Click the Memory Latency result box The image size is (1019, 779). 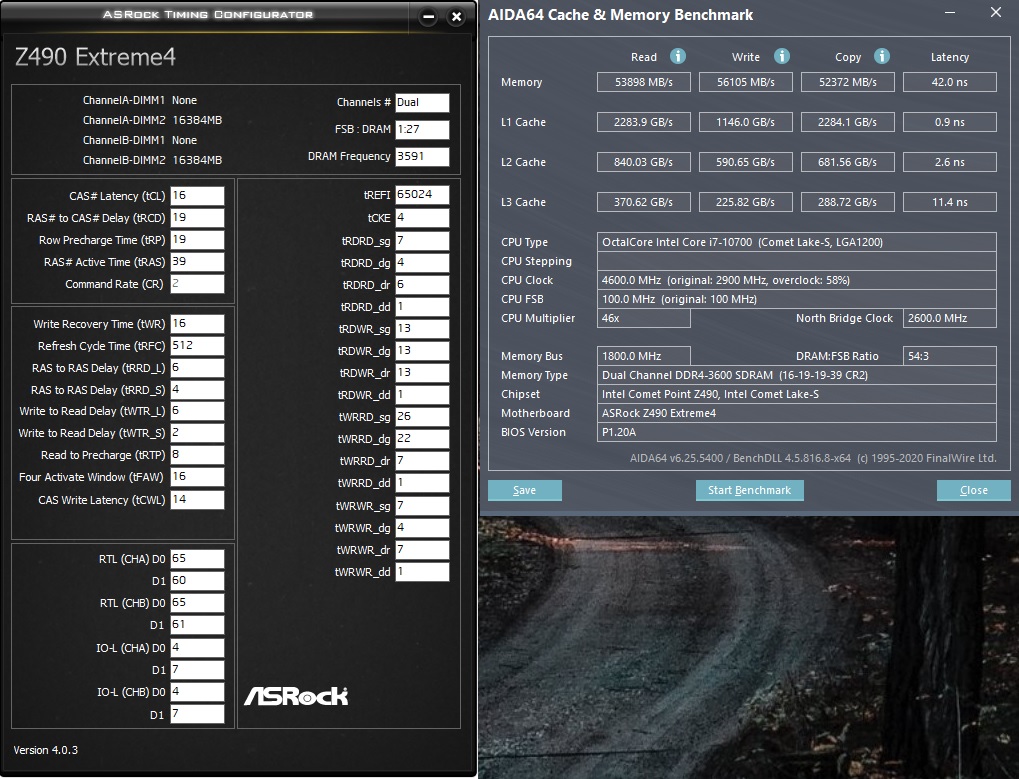[x=949, y=82]
